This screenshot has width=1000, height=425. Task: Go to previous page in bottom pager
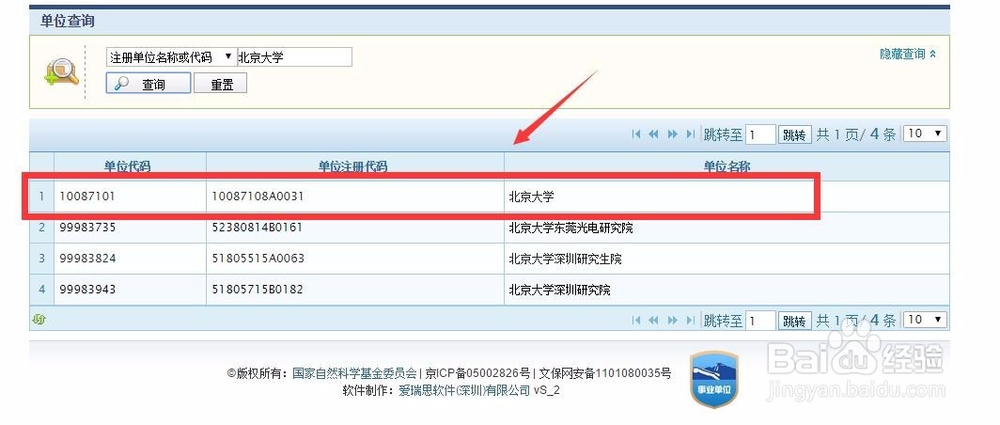click(653, 320)
